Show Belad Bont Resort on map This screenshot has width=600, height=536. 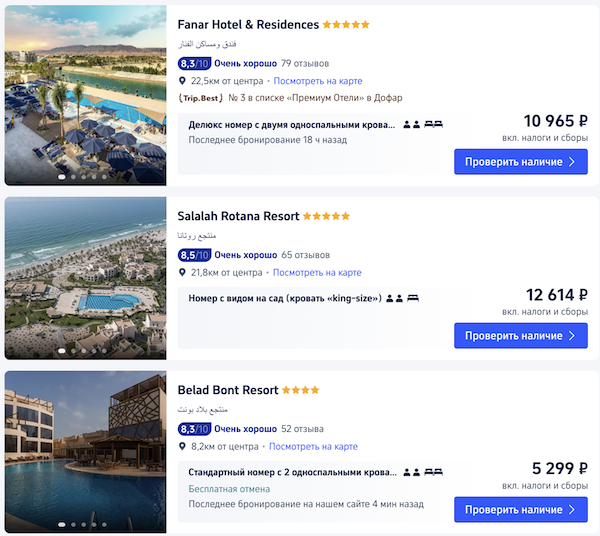(x=313, y=446)
